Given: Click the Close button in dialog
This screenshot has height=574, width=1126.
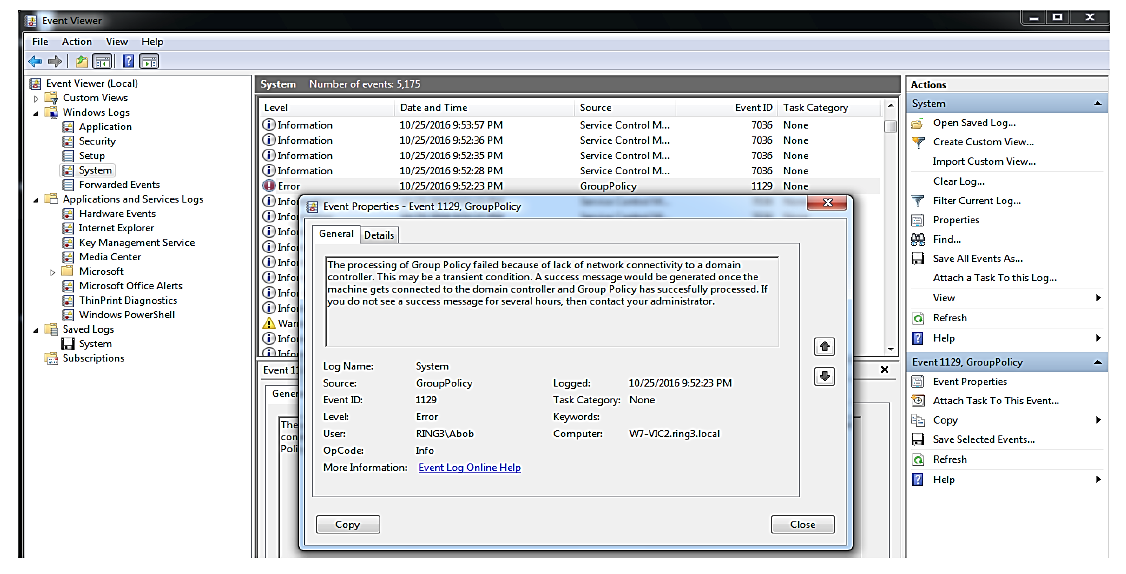Looking at the screenshot, I should click(803, 524).
